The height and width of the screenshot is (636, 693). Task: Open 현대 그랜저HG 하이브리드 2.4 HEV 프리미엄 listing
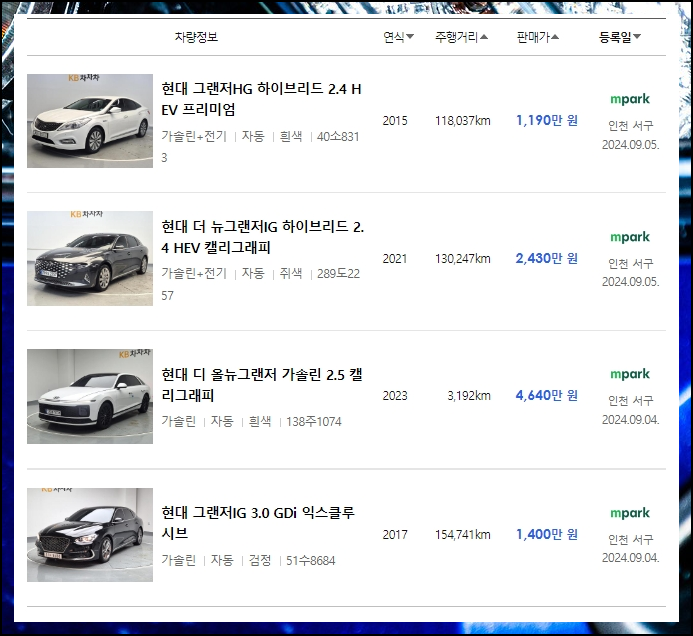261,99
